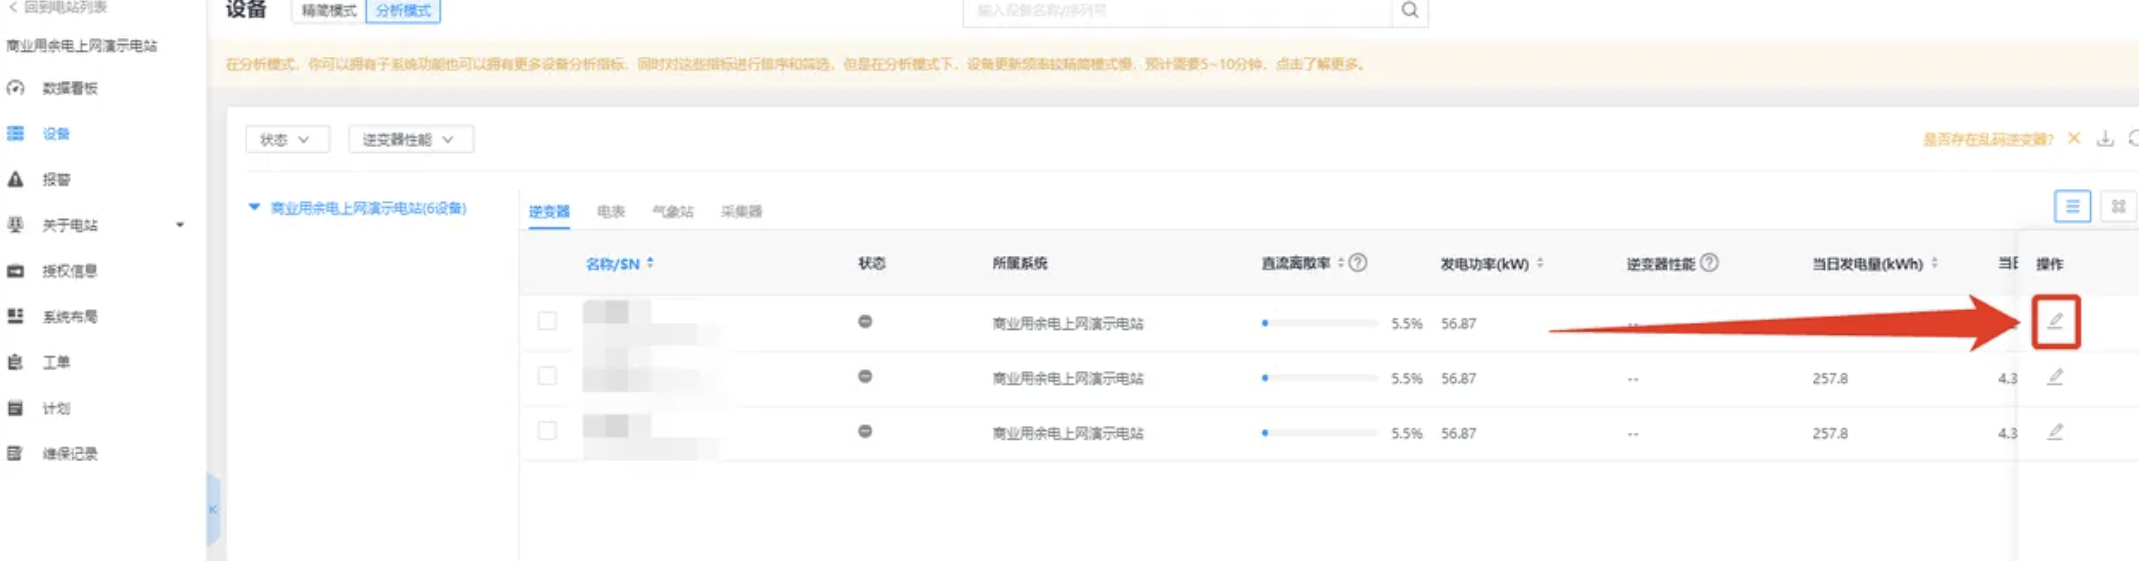Open 数据看板 dashboard gauge icon in sidebar
Image resolution: width=2139 pixels, height=561 pixels.
[x=16, y=88]
